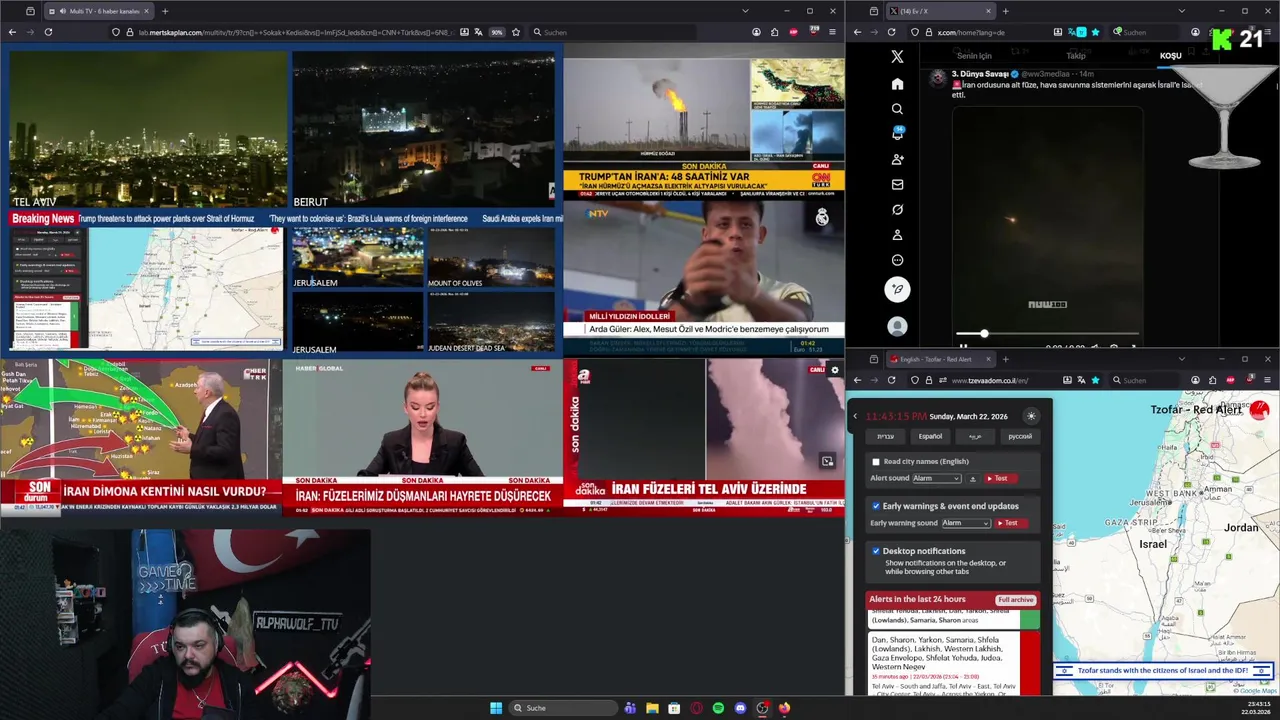Viewport: 1280px width, 720px height.
Task: Open the X follow people icon
Action: 897,159
